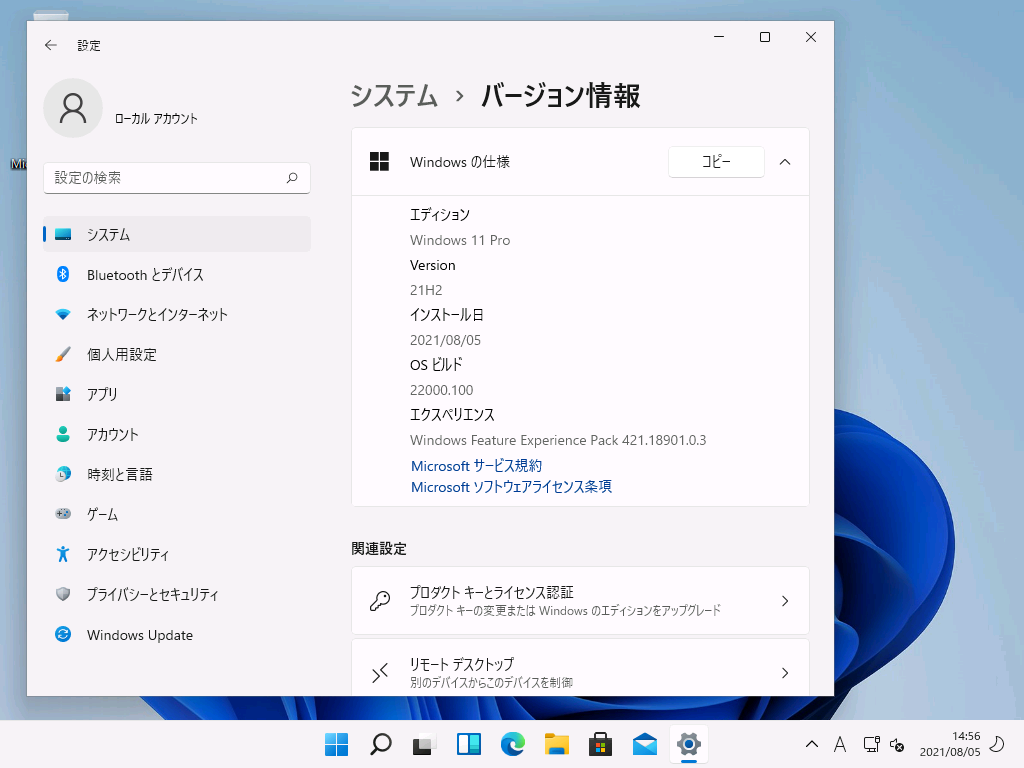The image size is (1024, 768).
Task: Click the back arrow in Settings
Action: click(x=51, y=45)
